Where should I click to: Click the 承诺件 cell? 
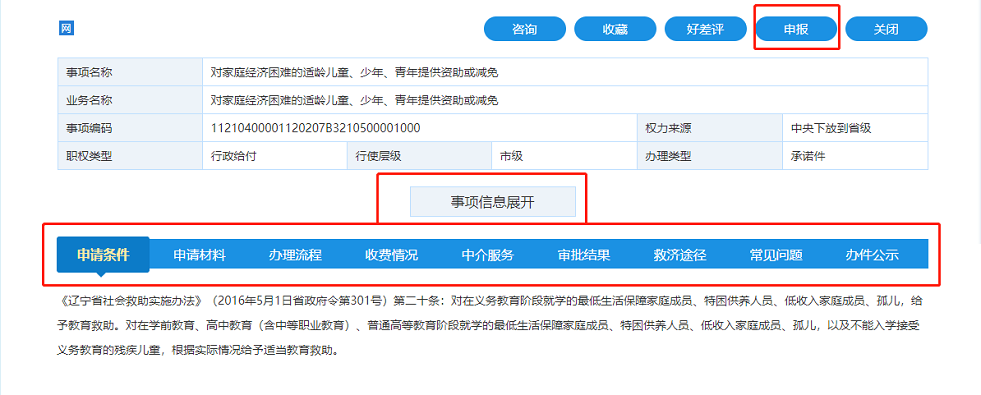[x=855, y=156]
